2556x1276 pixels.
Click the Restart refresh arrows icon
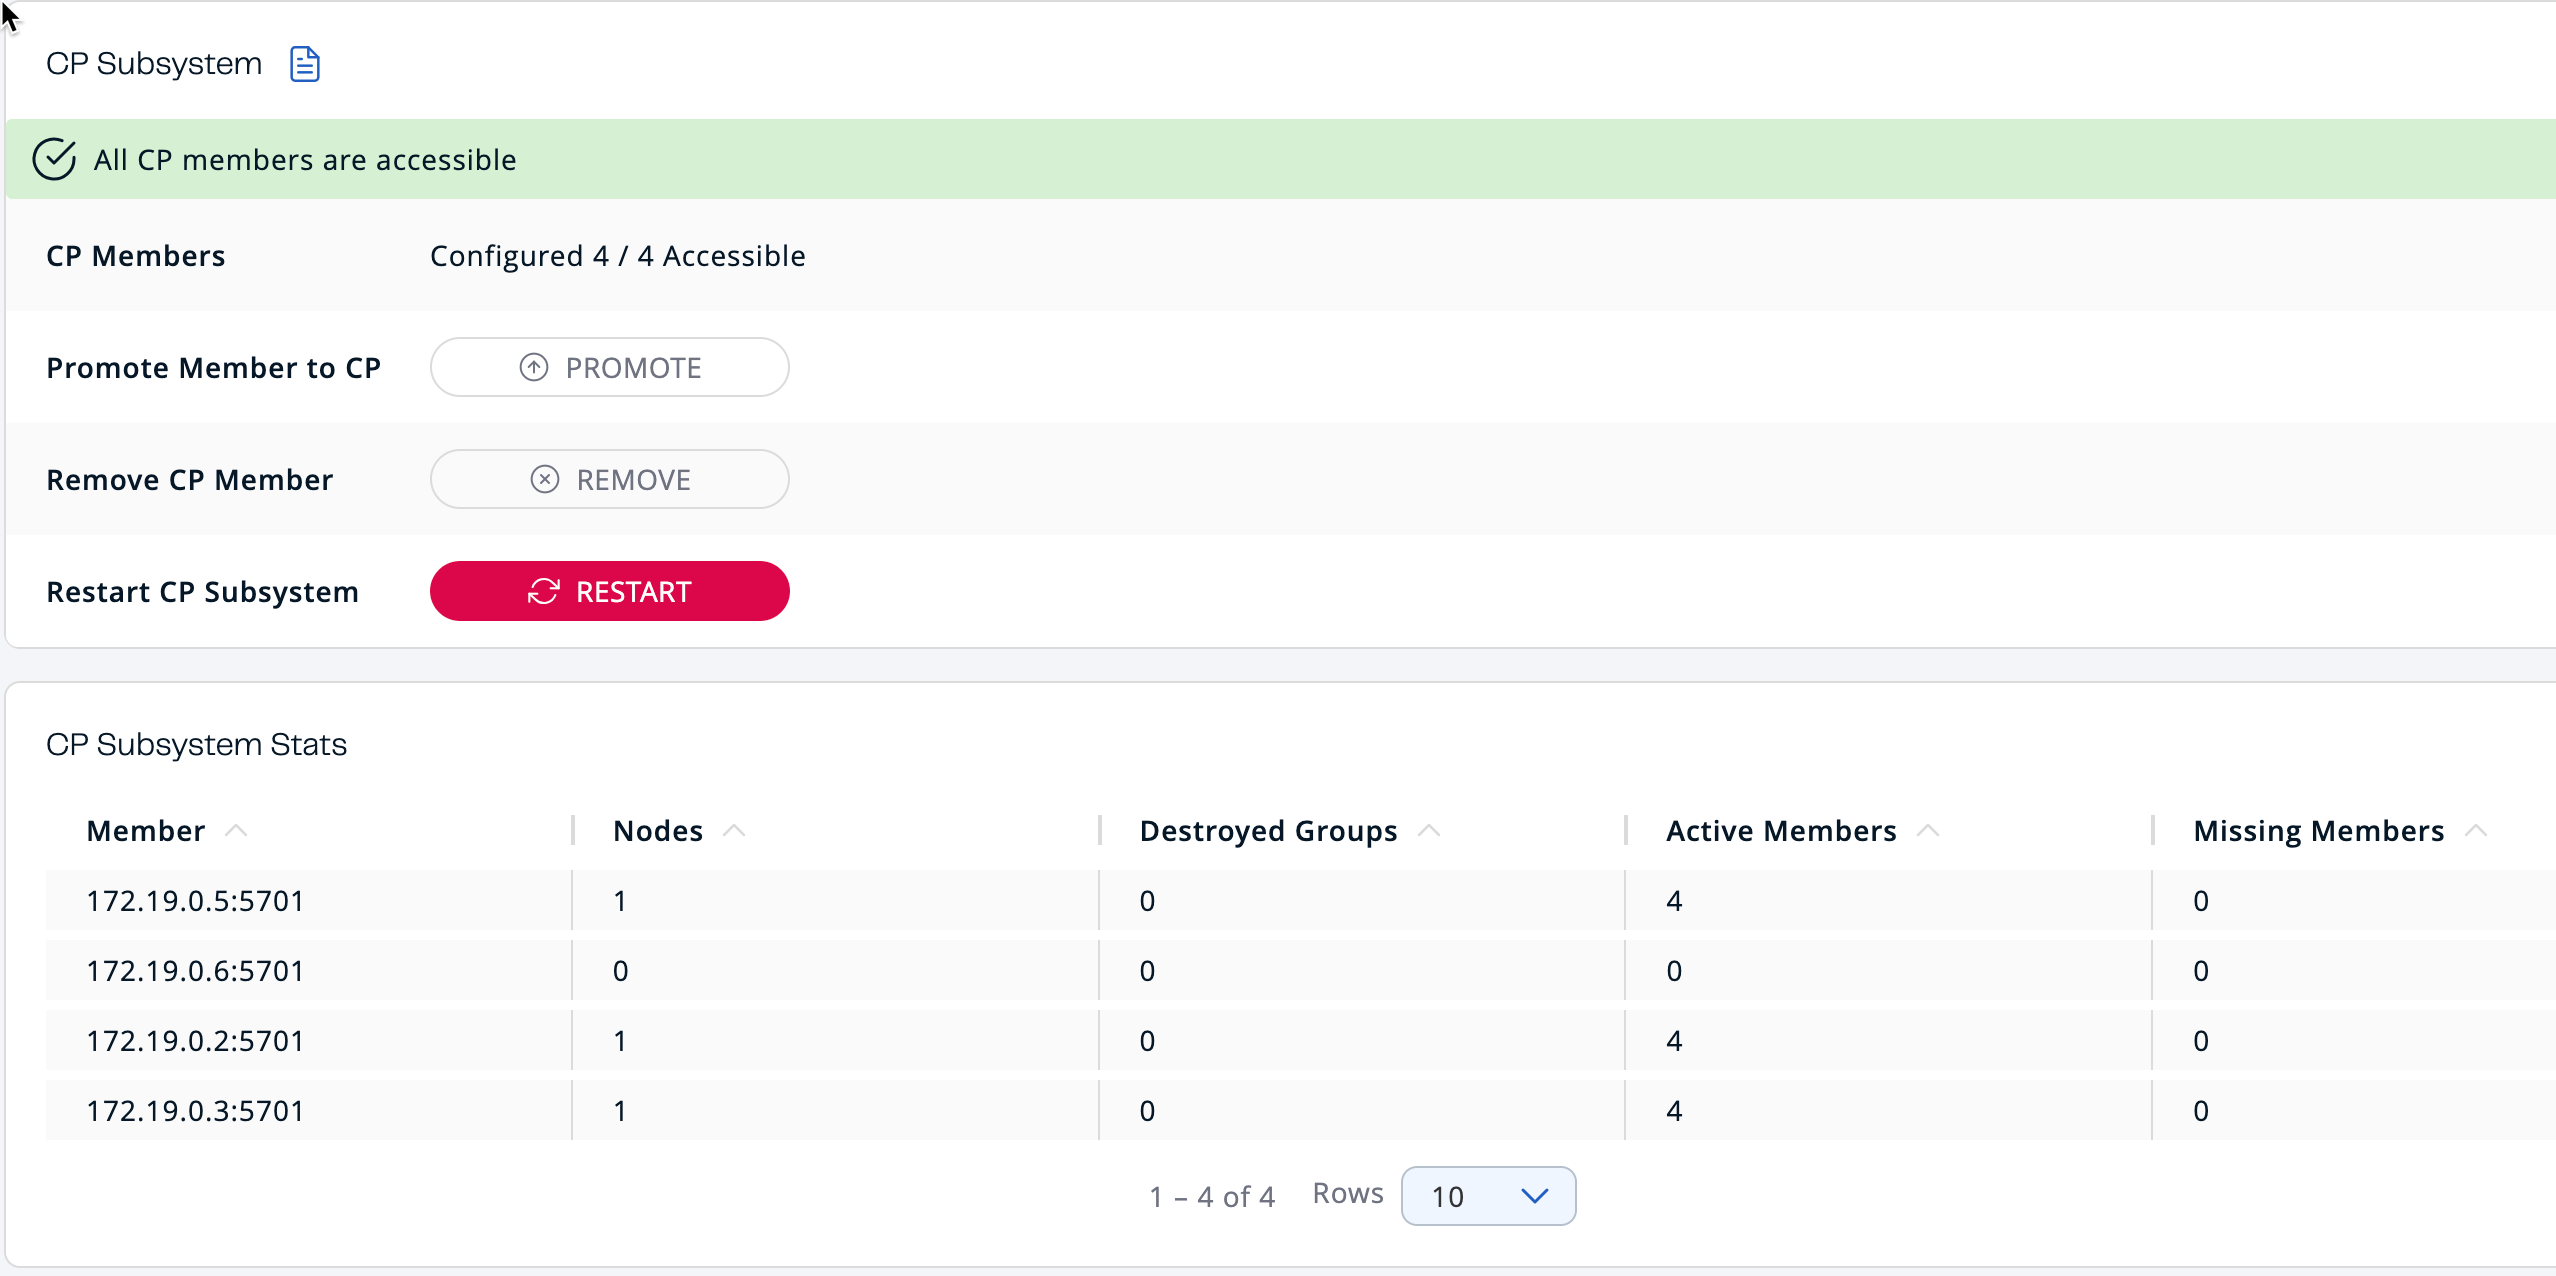543,591
